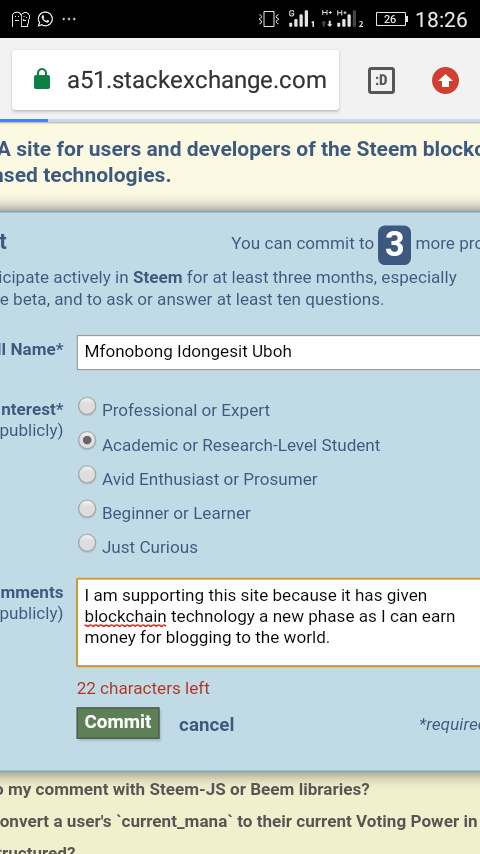Choose Avid Enthusiast or Prosumer option
This screenshot has width=480, height=854.
(87, 474)
